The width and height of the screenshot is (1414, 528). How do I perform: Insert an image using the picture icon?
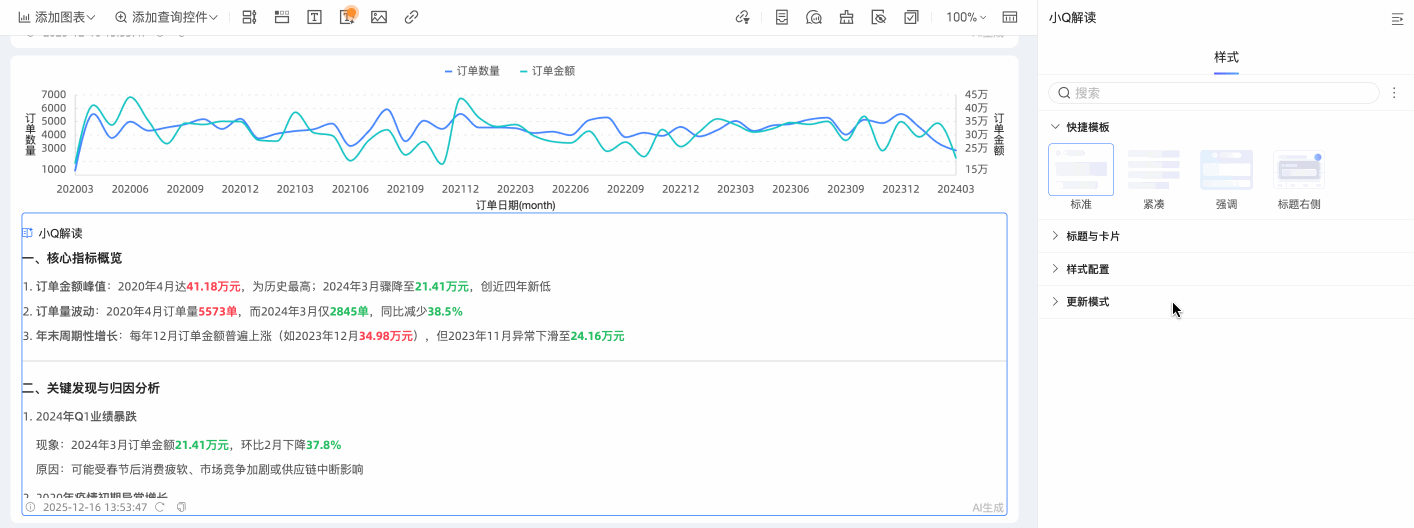pyautogui.click(x=379, y=17)
